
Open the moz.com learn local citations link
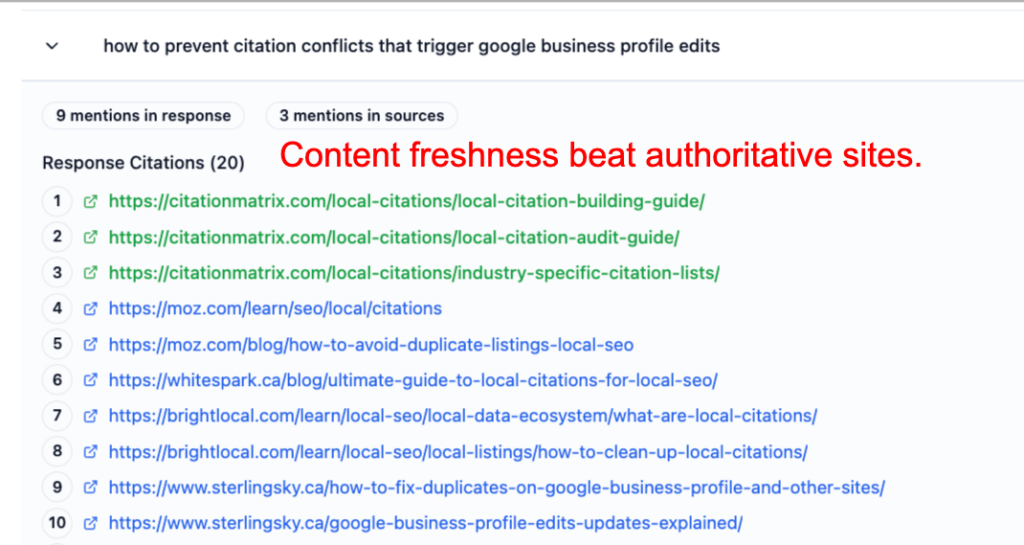tap(275, 309)
